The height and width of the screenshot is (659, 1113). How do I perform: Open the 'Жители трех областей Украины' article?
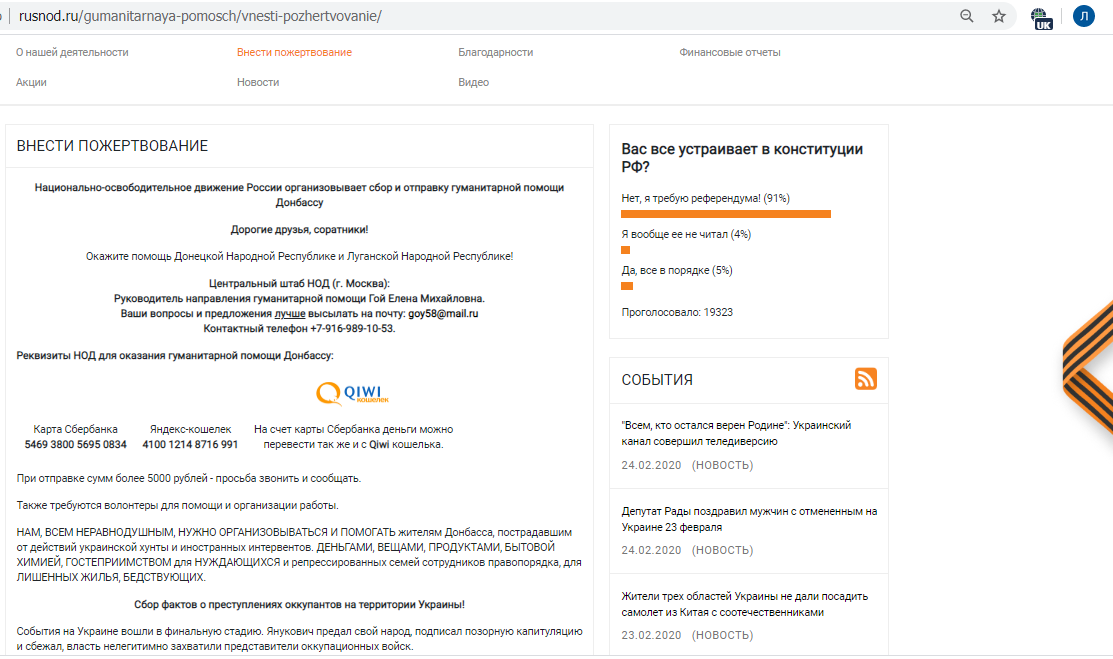coord(744,604)
